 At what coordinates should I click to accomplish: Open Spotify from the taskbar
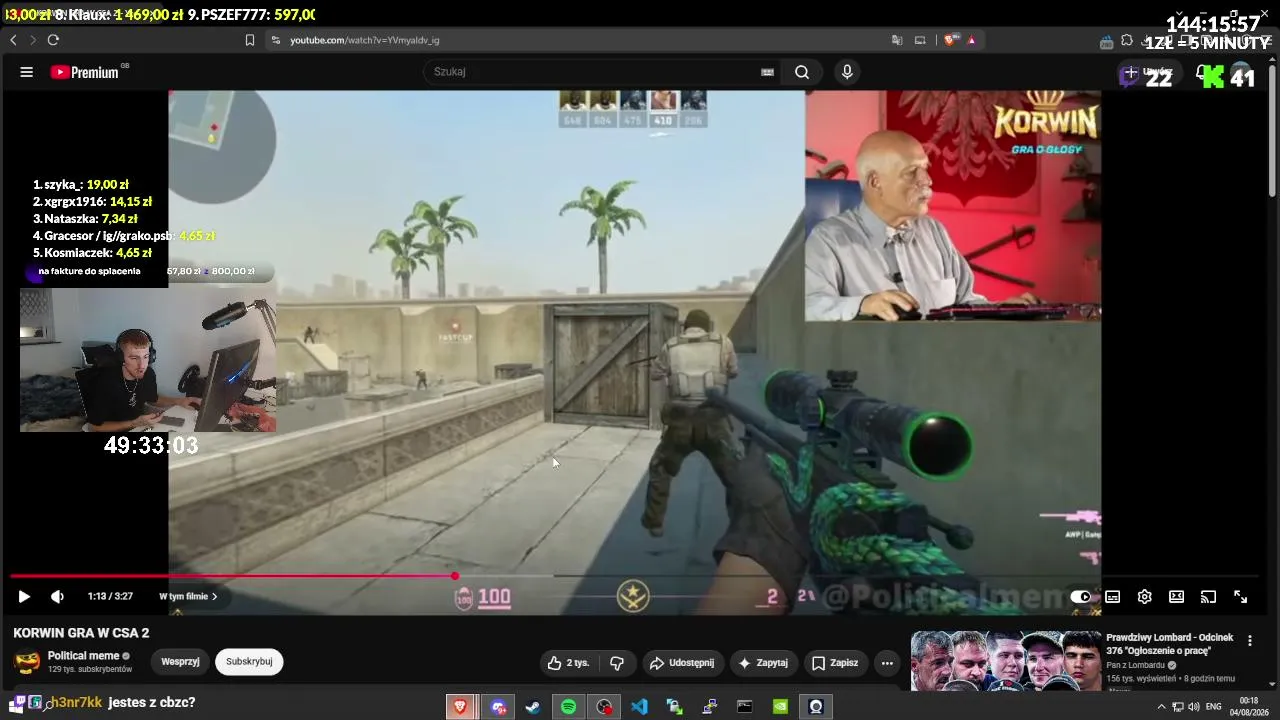tap(568, 707)
